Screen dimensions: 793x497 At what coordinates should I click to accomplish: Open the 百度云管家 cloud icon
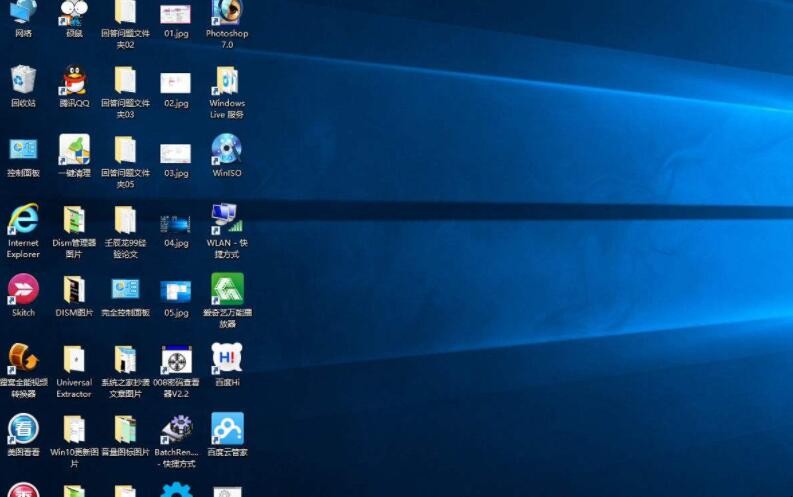click(227, 429)
